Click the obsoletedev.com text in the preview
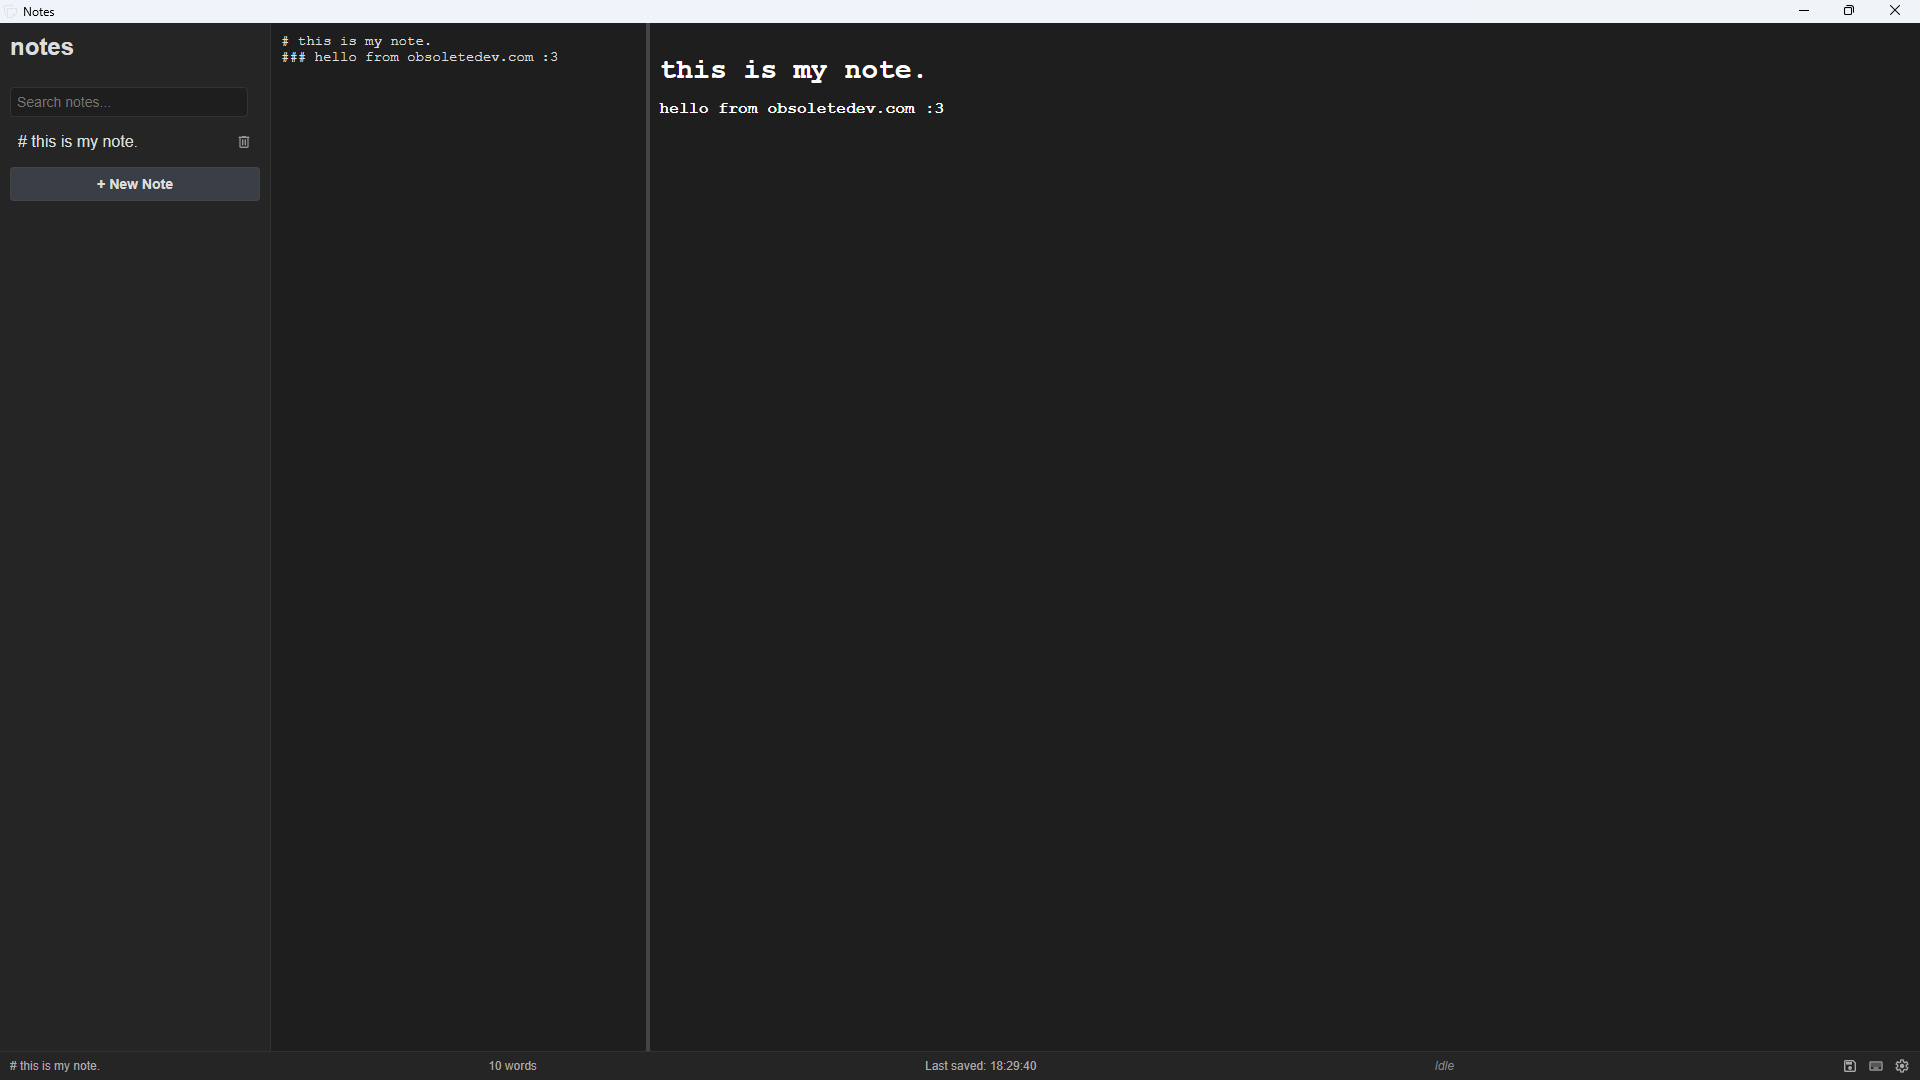Viewport: 1920px width, 1080px height. click(x=840, y=108)
